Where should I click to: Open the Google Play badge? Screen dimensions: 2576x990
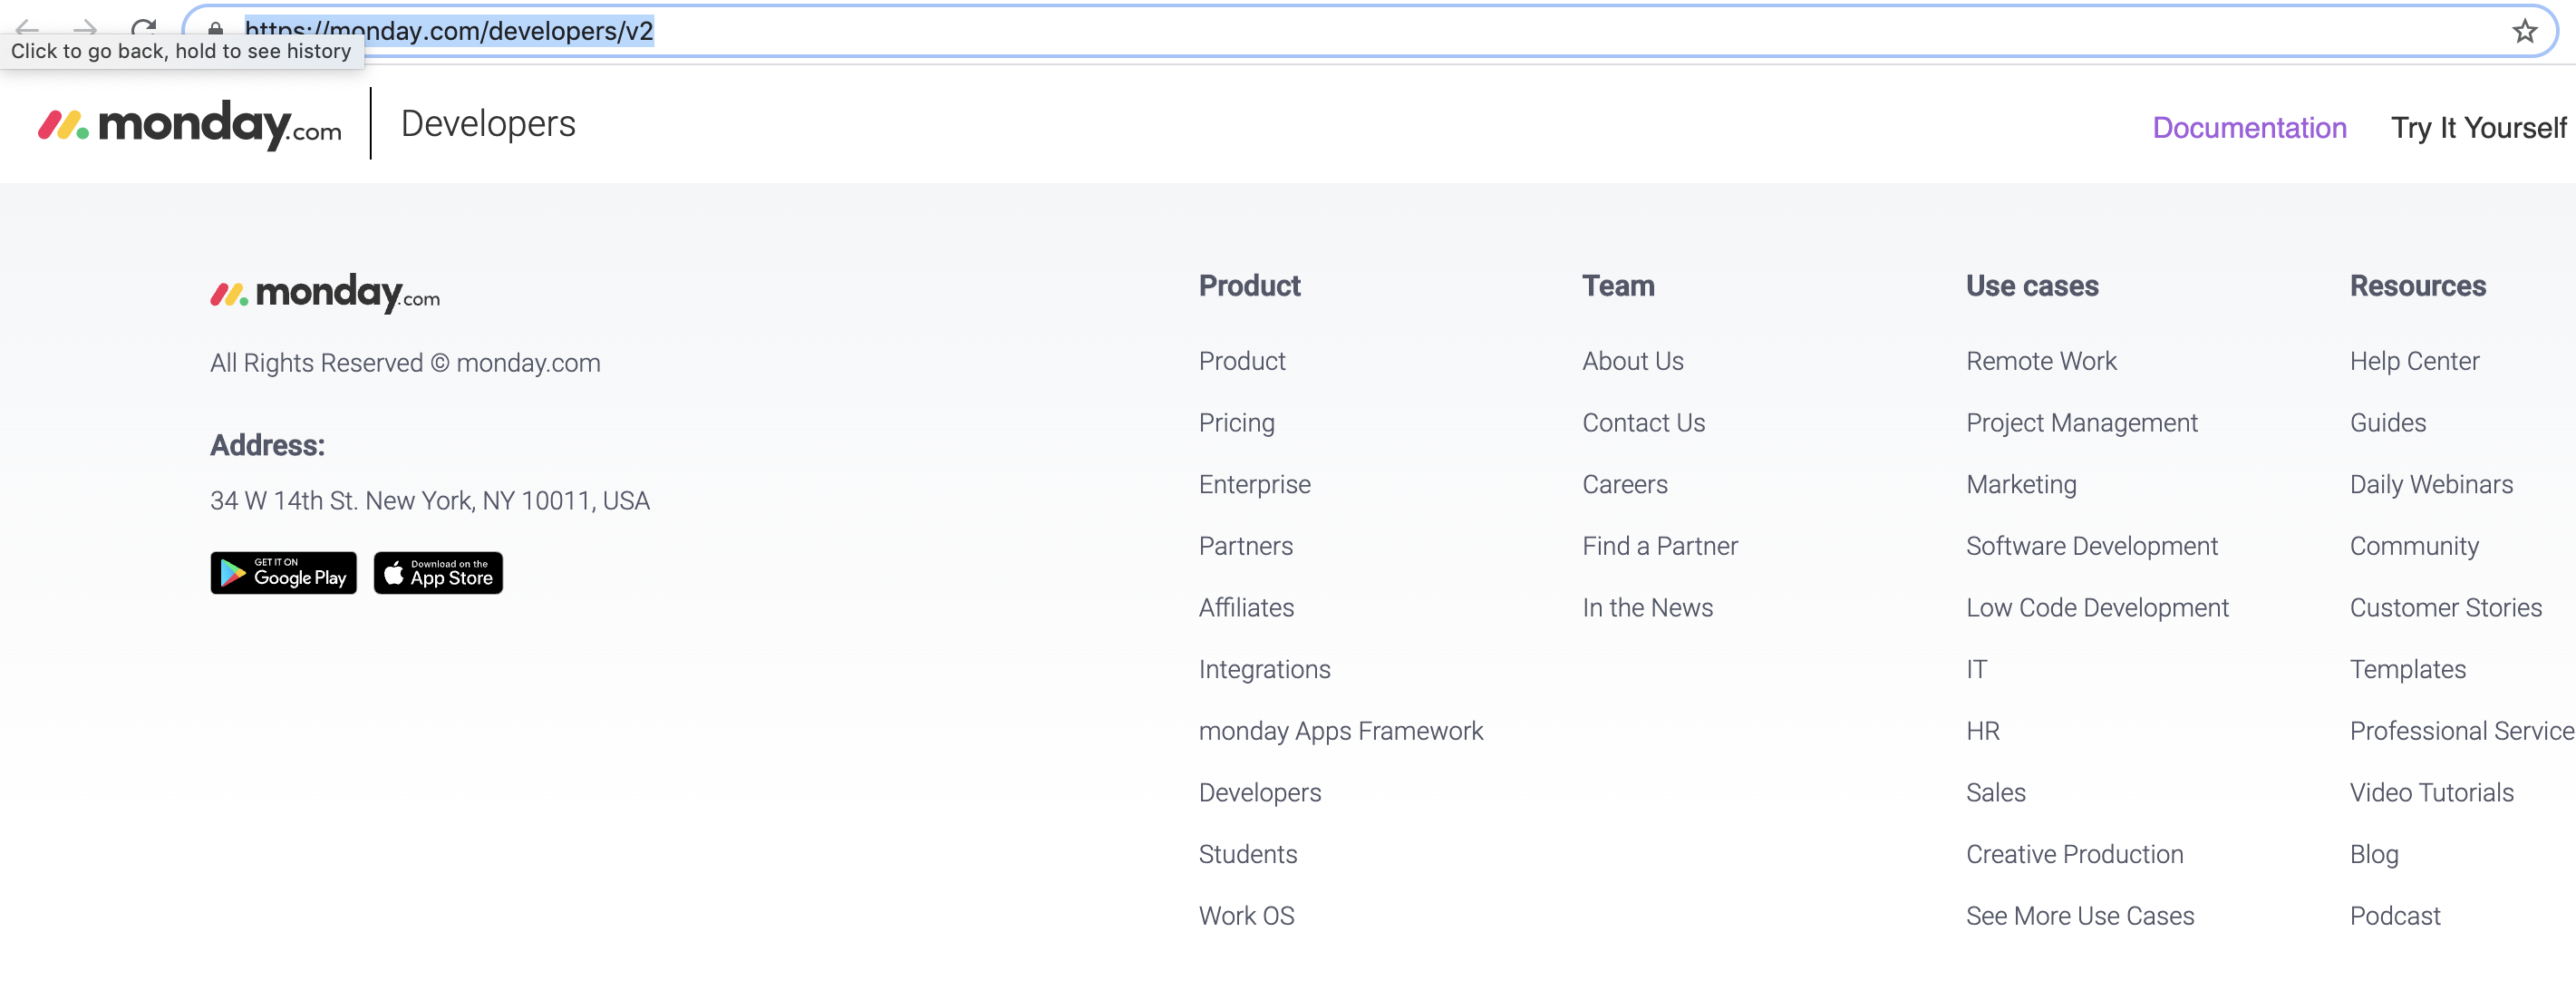(283, 573)
